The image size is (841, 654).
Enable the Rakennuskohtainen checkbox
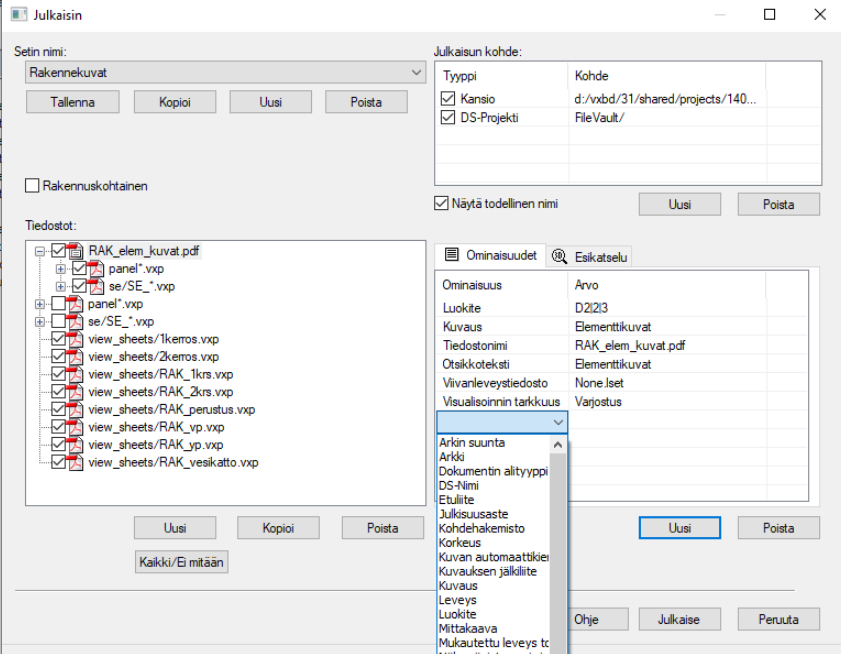pos(33,186)
